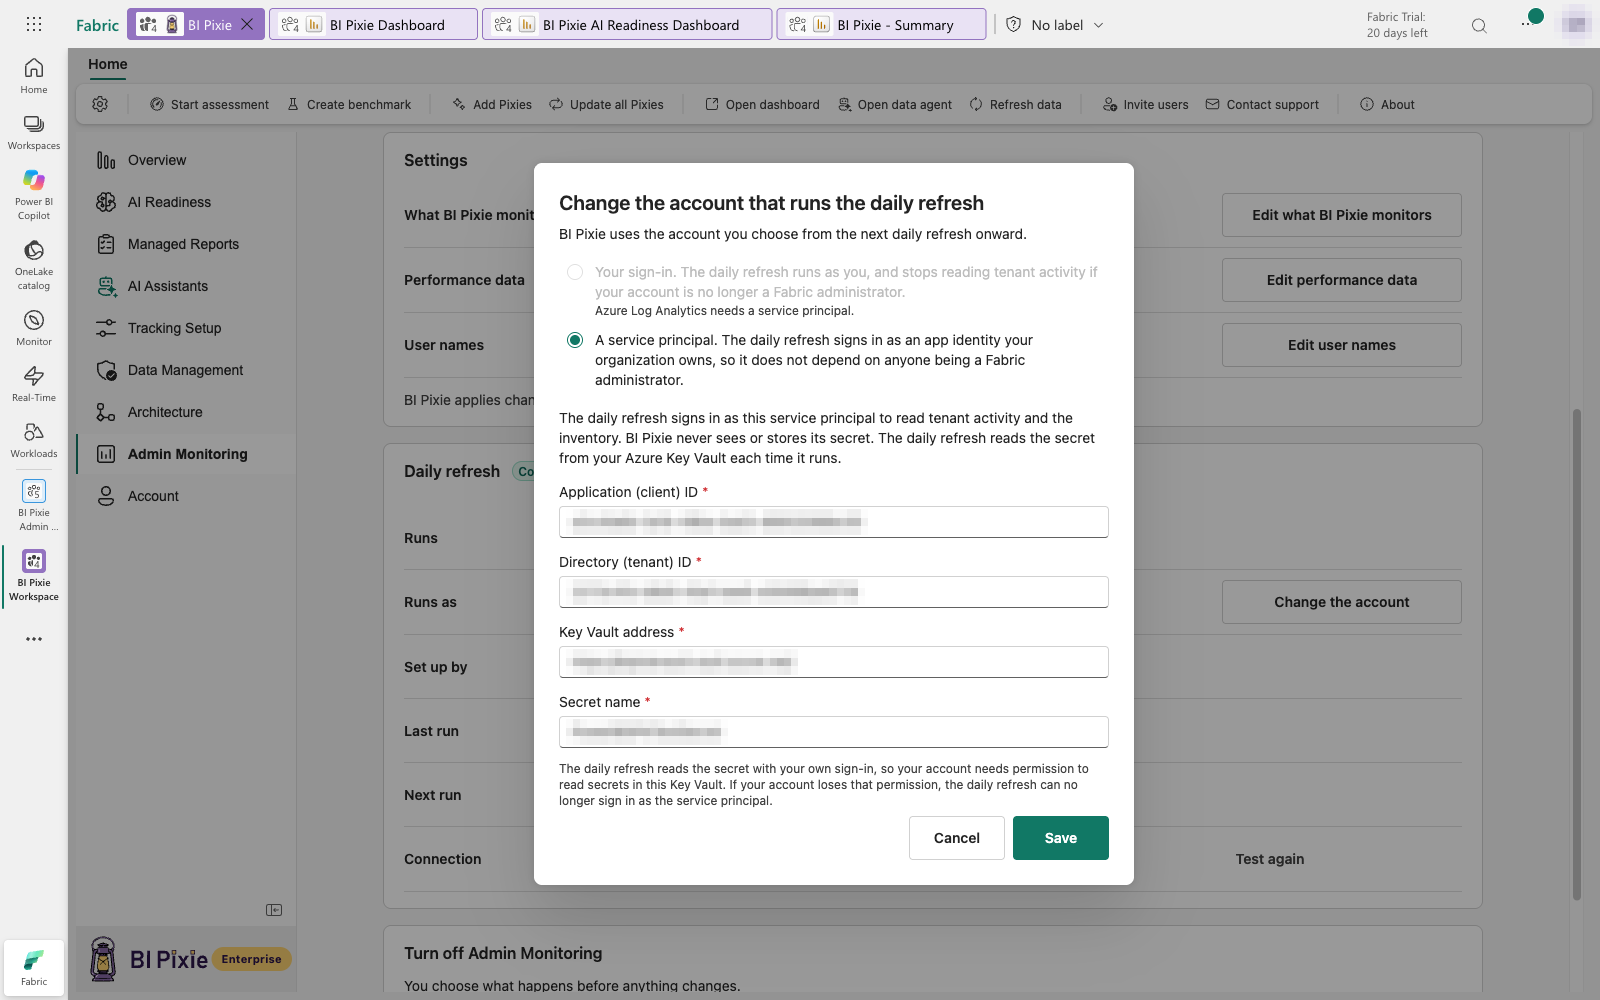Switch to BI Pixie Dashboard tab

tap(373, 25)
